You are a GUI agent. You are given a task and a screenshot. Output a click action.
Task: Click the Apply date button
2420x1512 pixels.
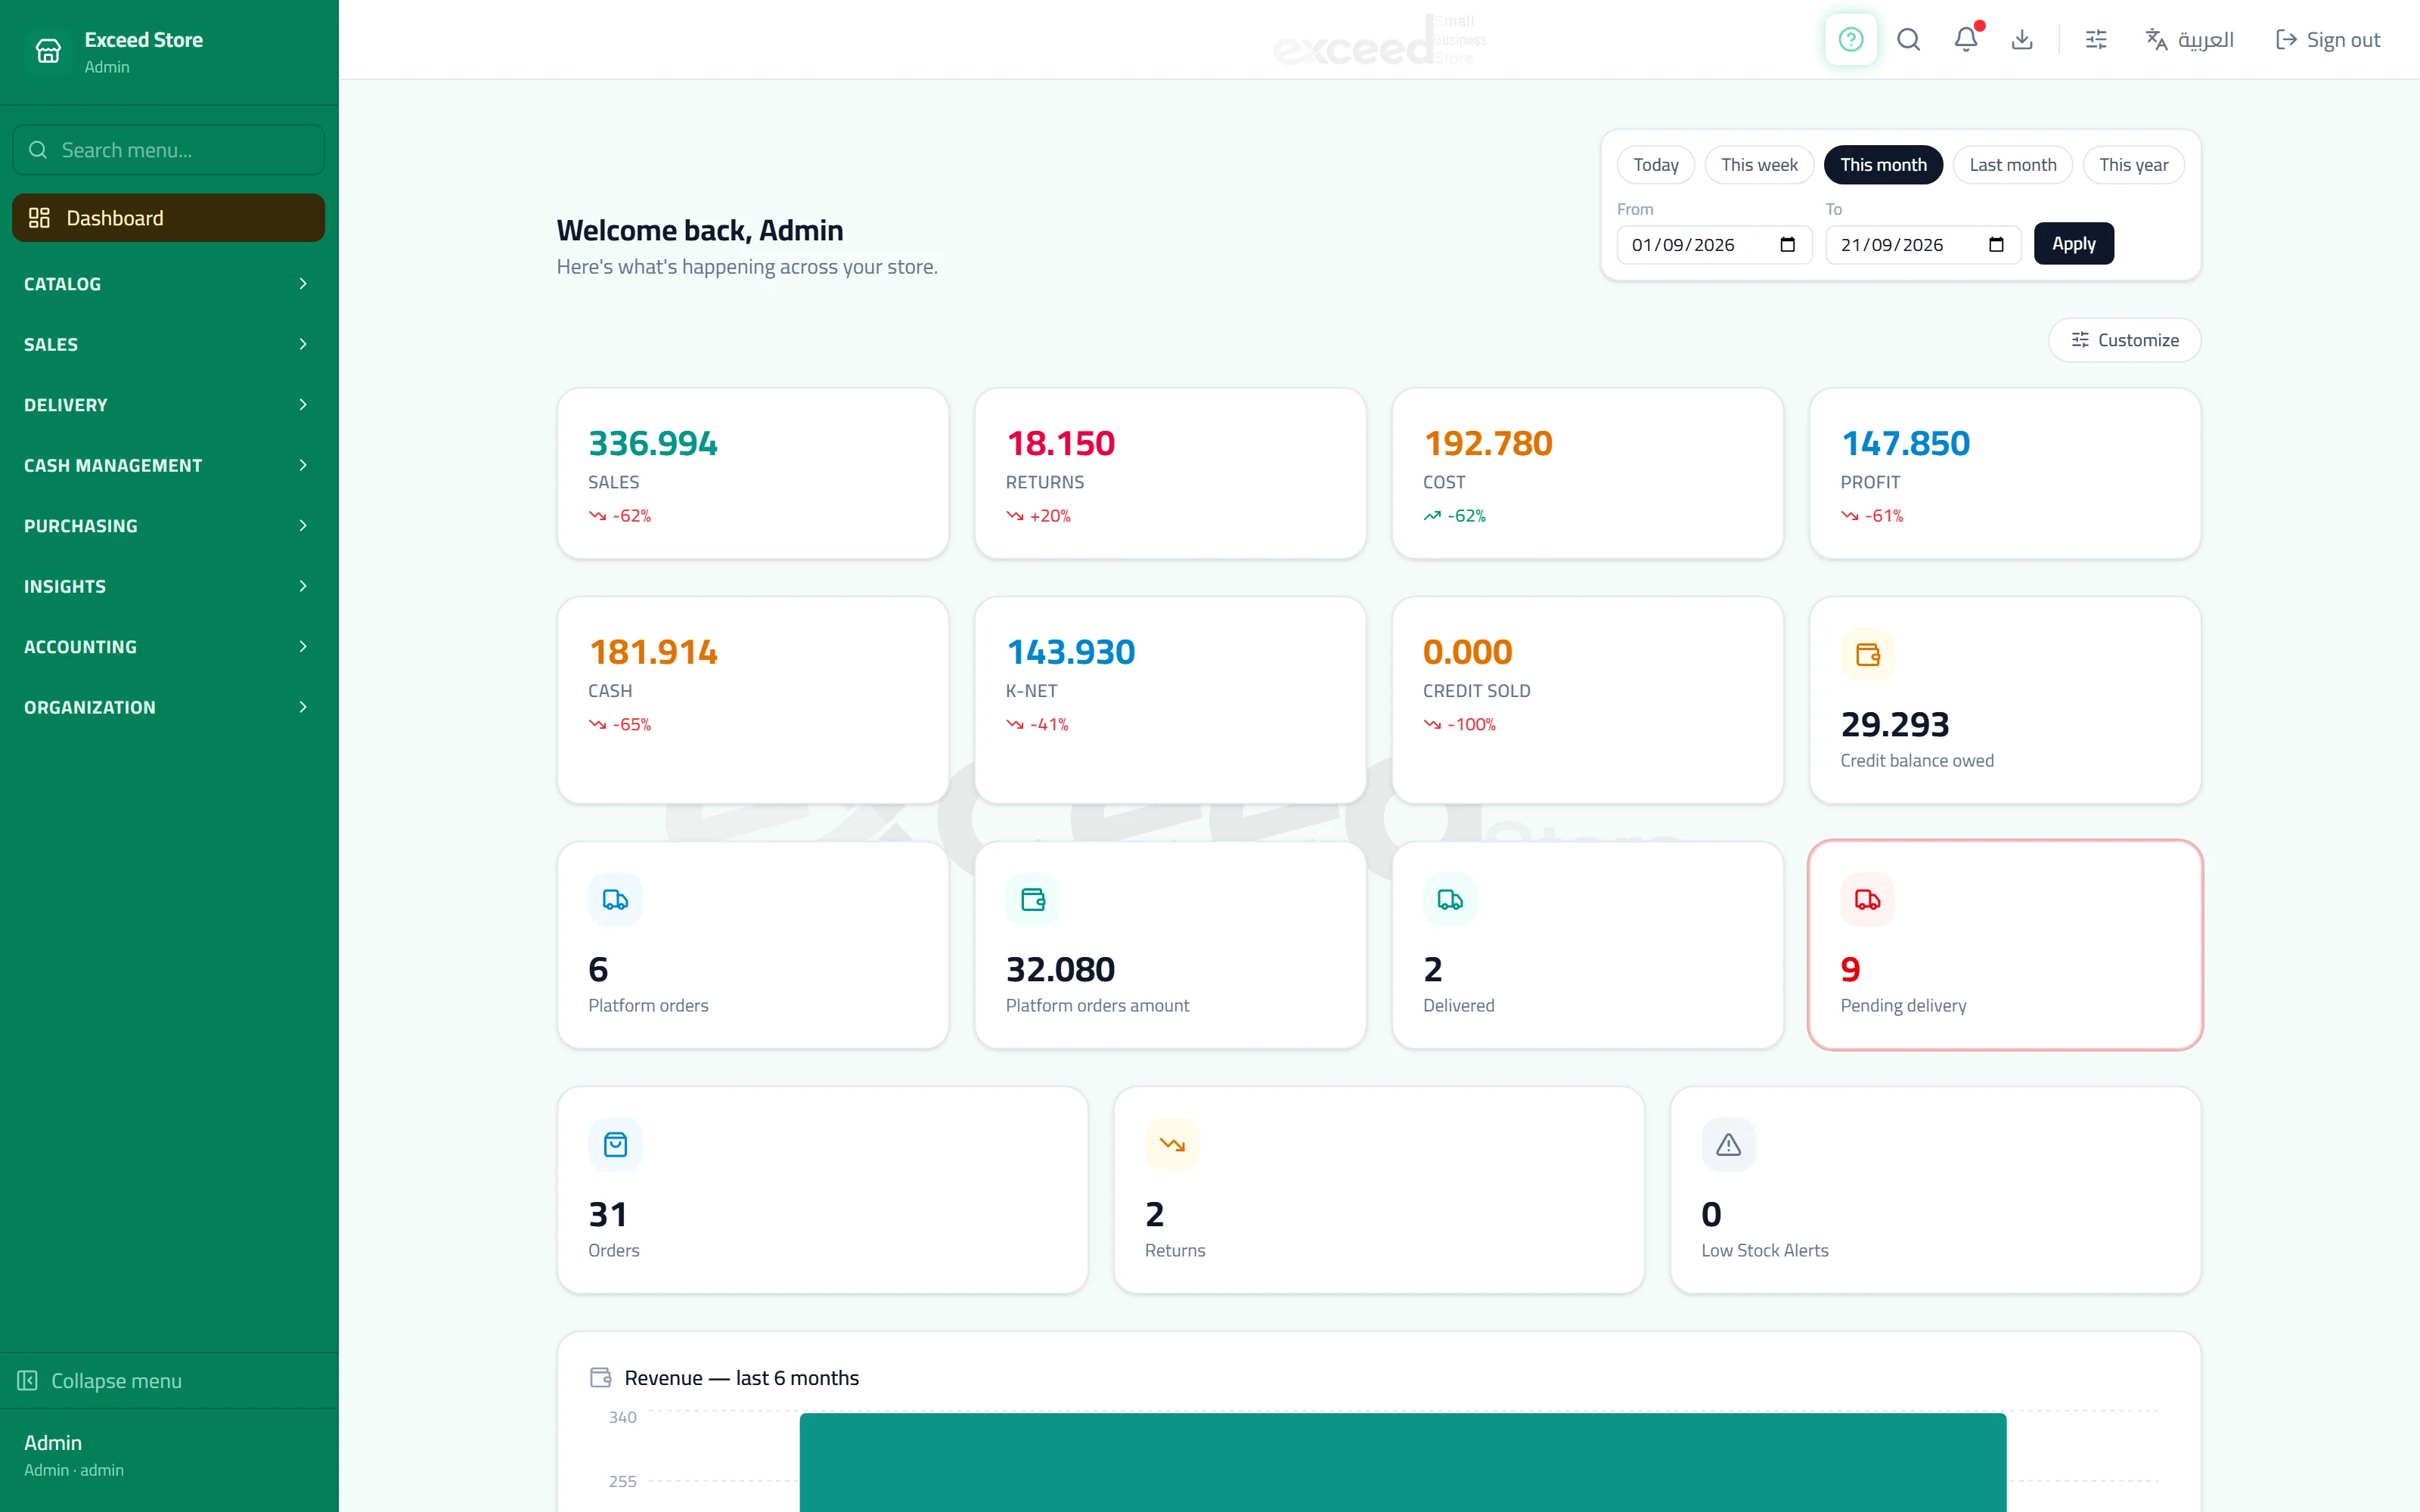pyautogui.click(x=2073, y=244)
